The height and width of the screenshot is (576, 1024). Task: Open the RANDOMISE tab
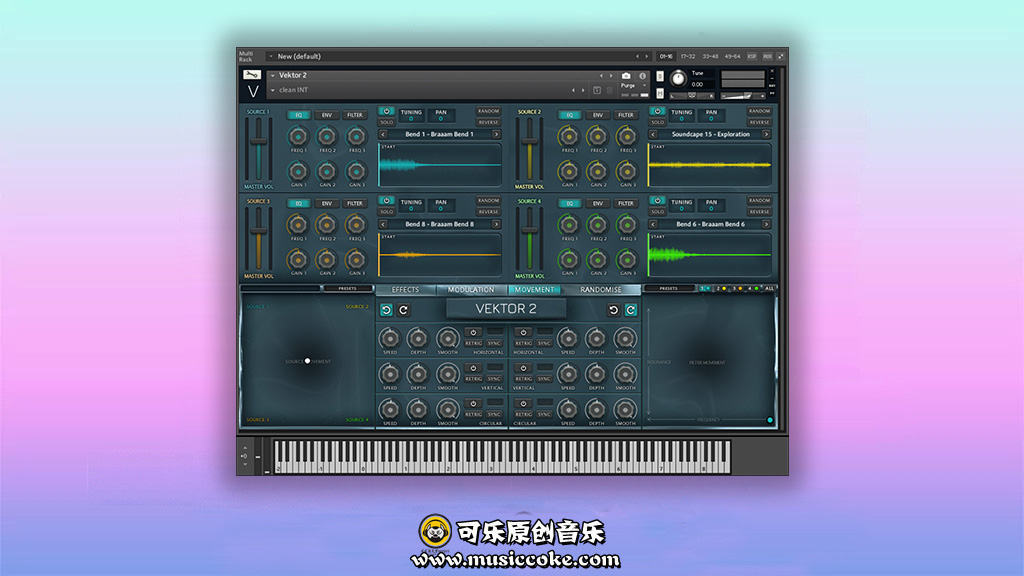pyautogui.click(x=601, y=289)
